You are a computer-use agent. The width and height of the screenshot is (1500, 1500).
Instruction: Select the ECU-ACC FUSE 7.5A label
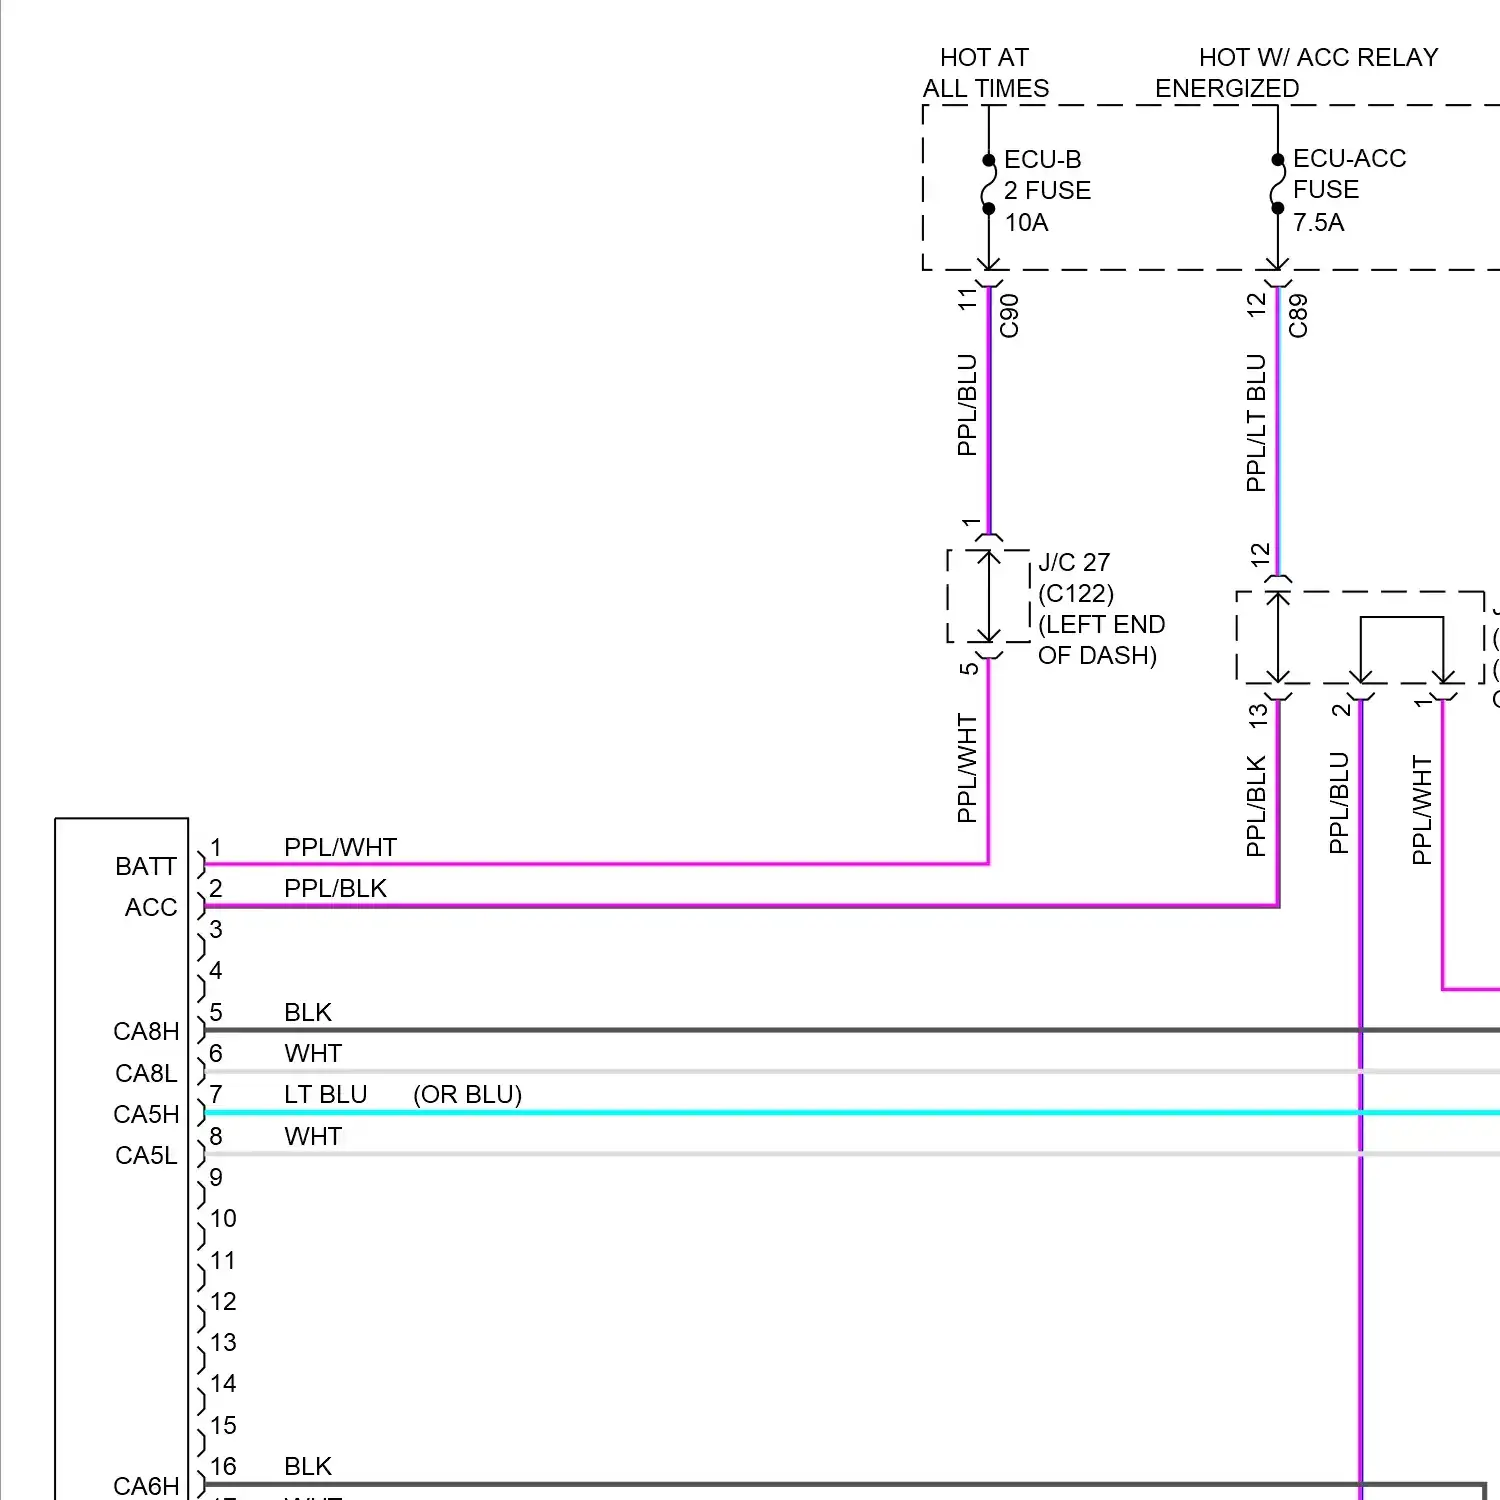tap(1349, 190)
